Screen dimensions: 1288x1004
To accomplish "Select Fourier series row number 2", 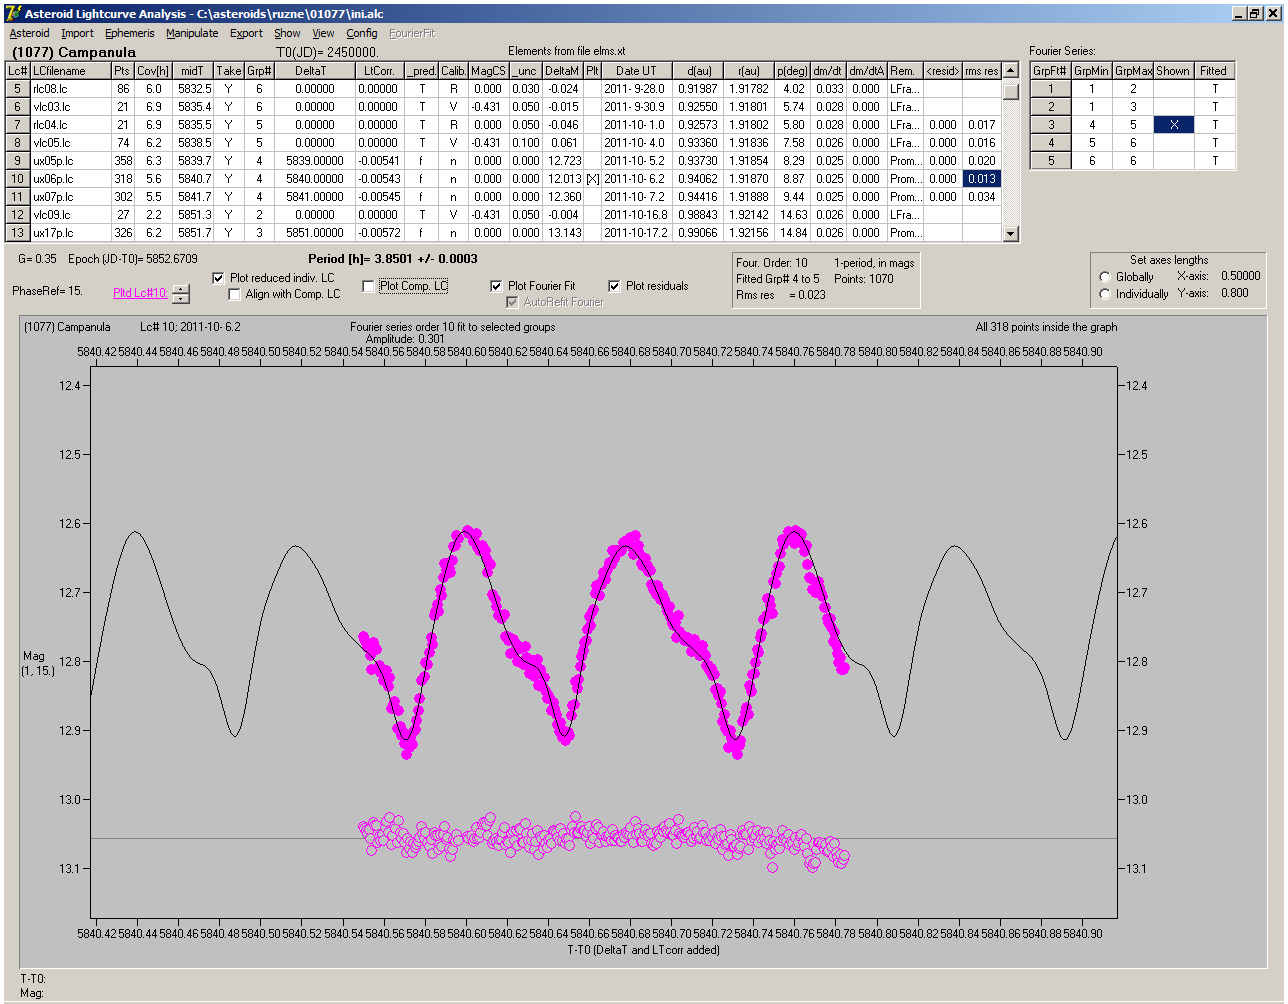I will tap(1051, 107).
